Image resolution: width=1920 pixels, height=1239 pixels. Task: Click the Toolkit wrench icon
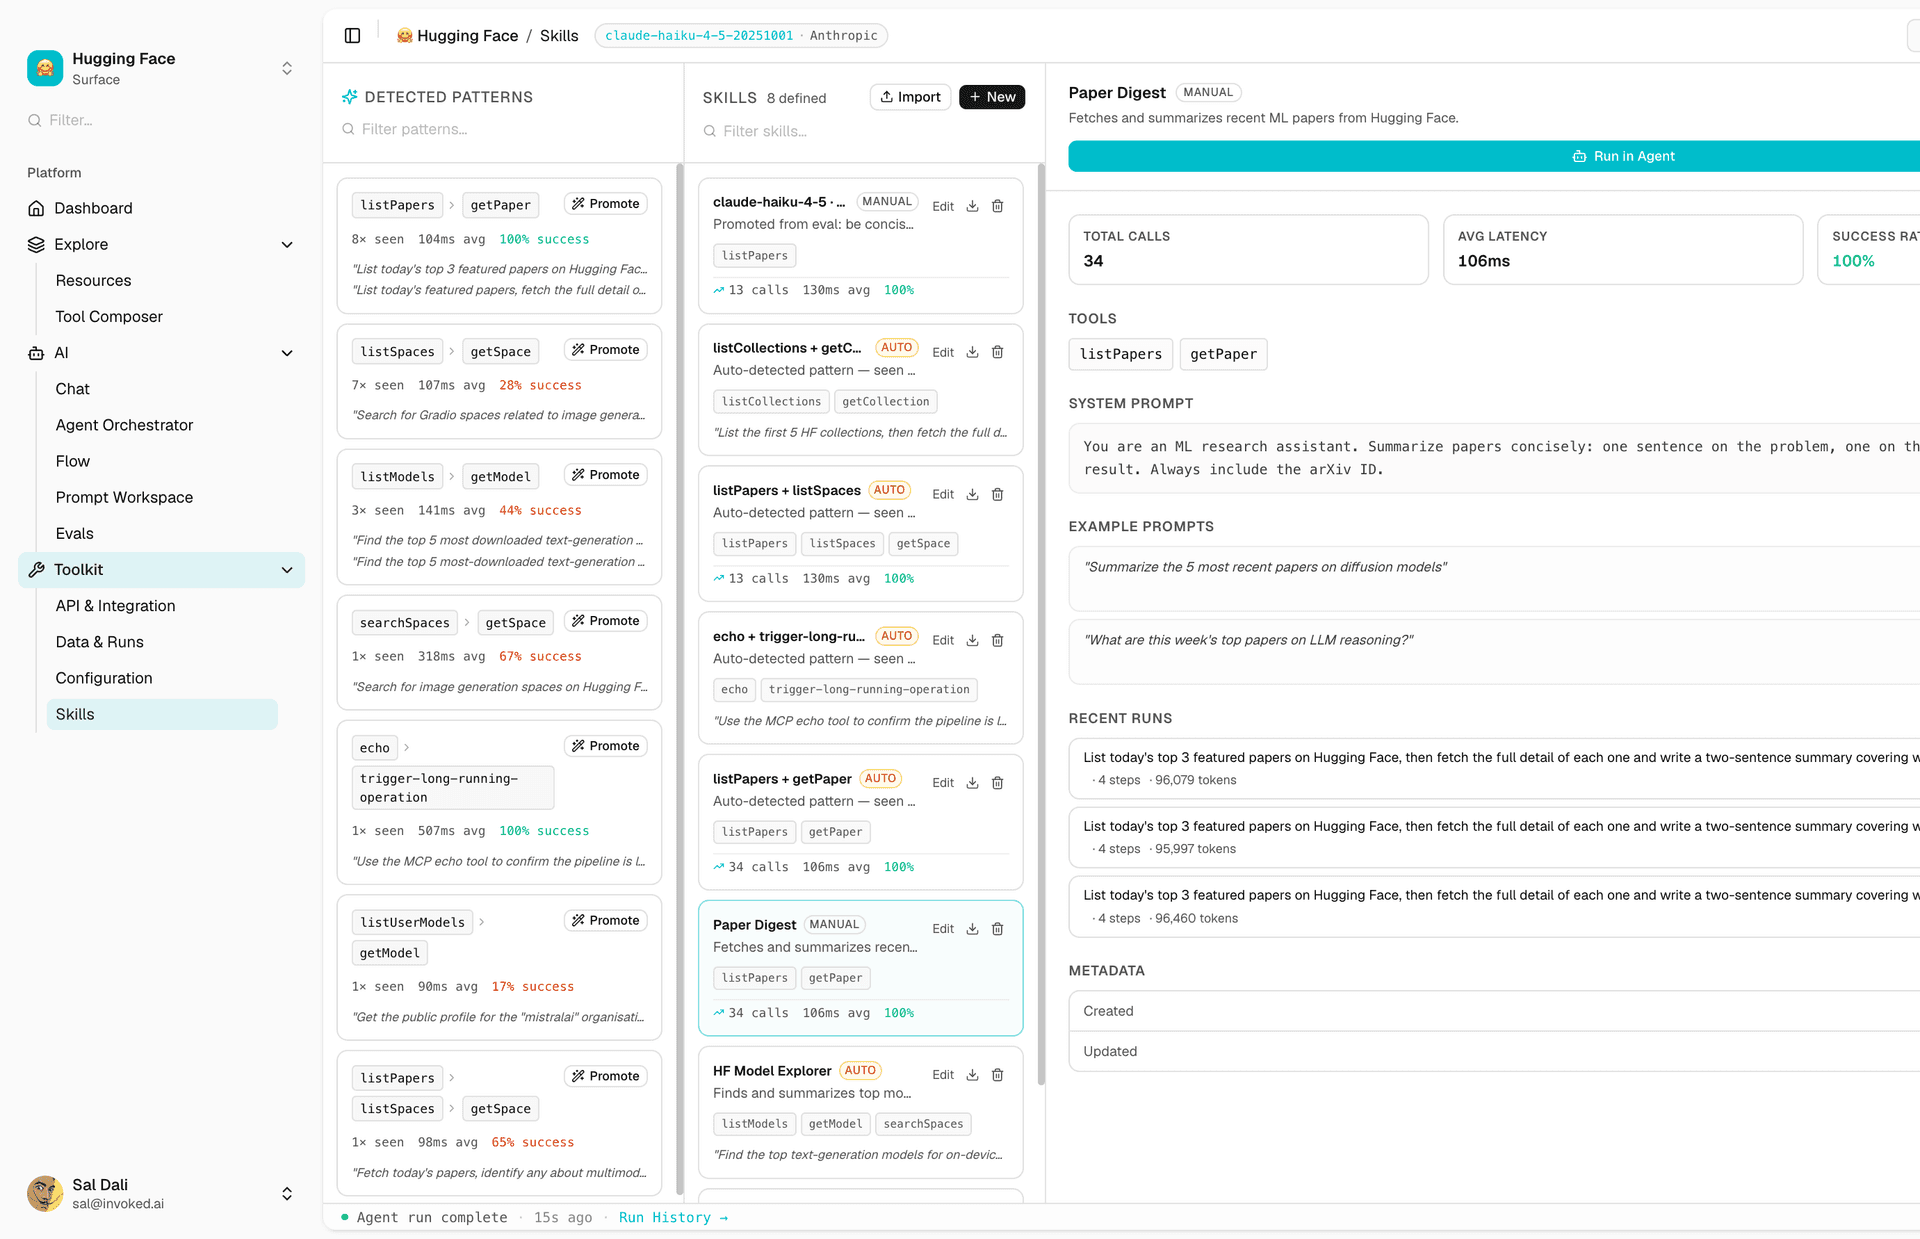36,570
